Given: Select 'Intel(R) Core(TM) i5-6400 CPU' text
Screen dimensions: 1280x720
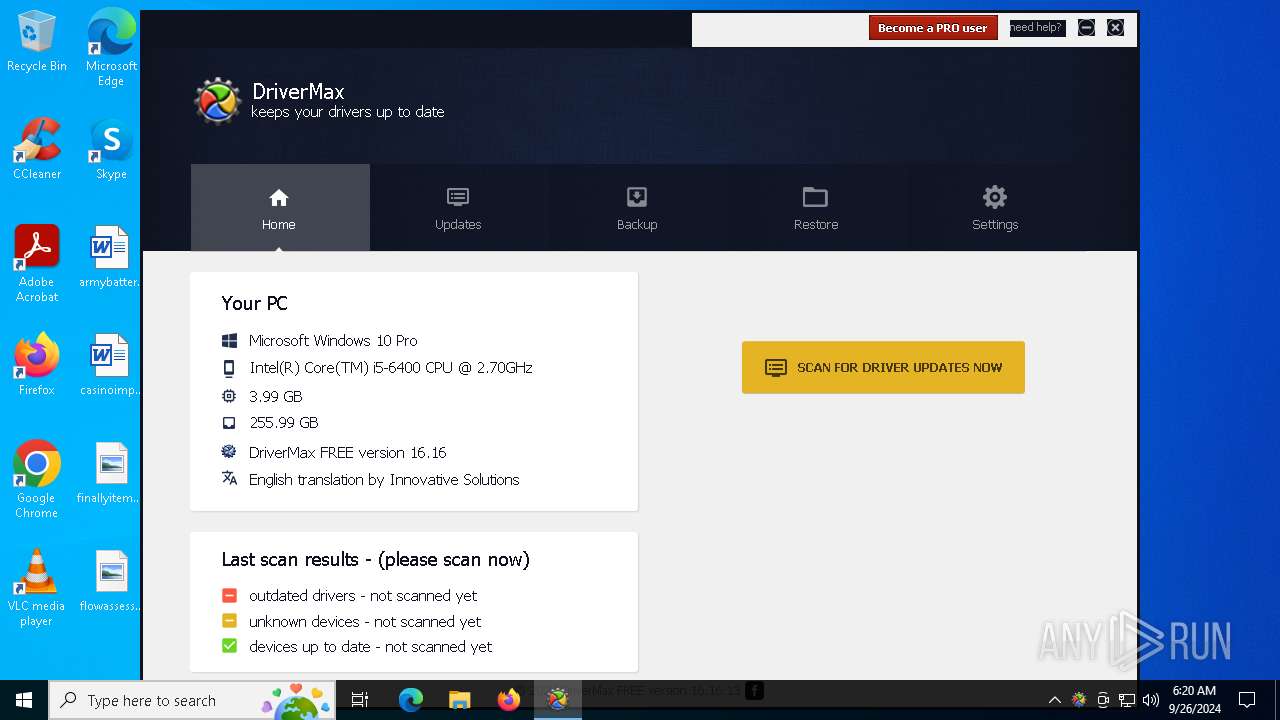Looking at the screenshot, I should [x=351, y=368].
